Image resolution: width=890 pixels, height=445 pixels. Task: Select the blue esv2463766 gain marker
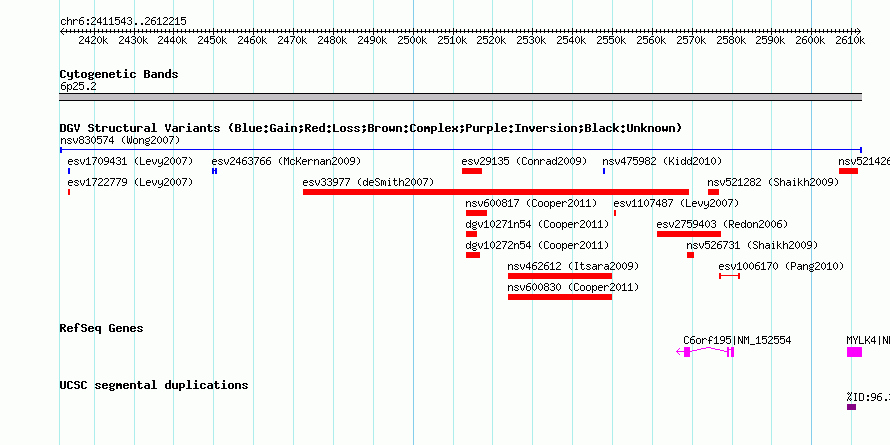(215, 171)
